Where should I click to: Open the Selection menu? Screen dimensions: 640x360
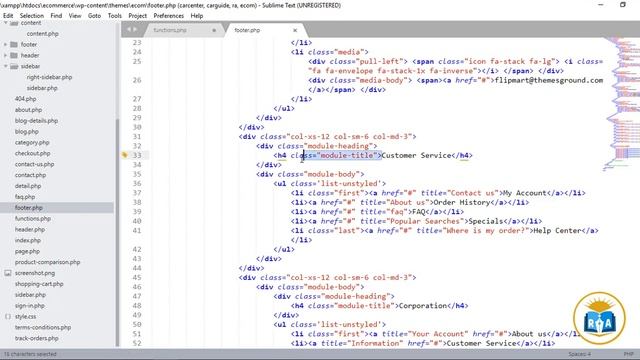[x=31, y=16]
